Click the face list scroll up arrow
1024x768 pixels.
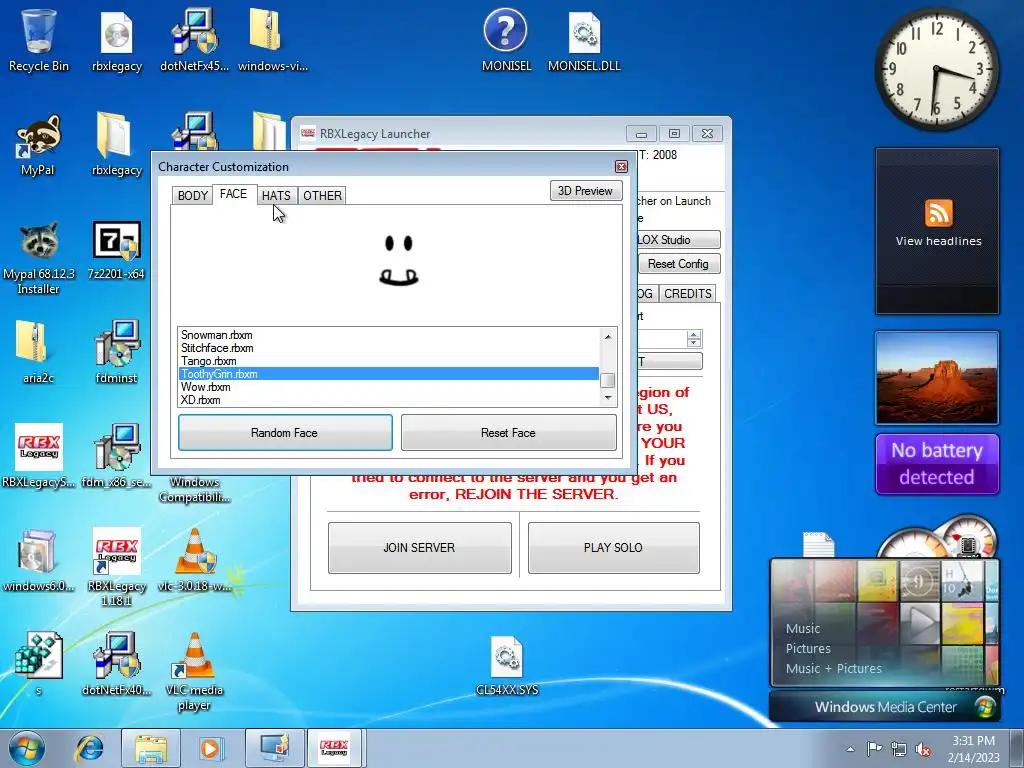tap(607, 337)
